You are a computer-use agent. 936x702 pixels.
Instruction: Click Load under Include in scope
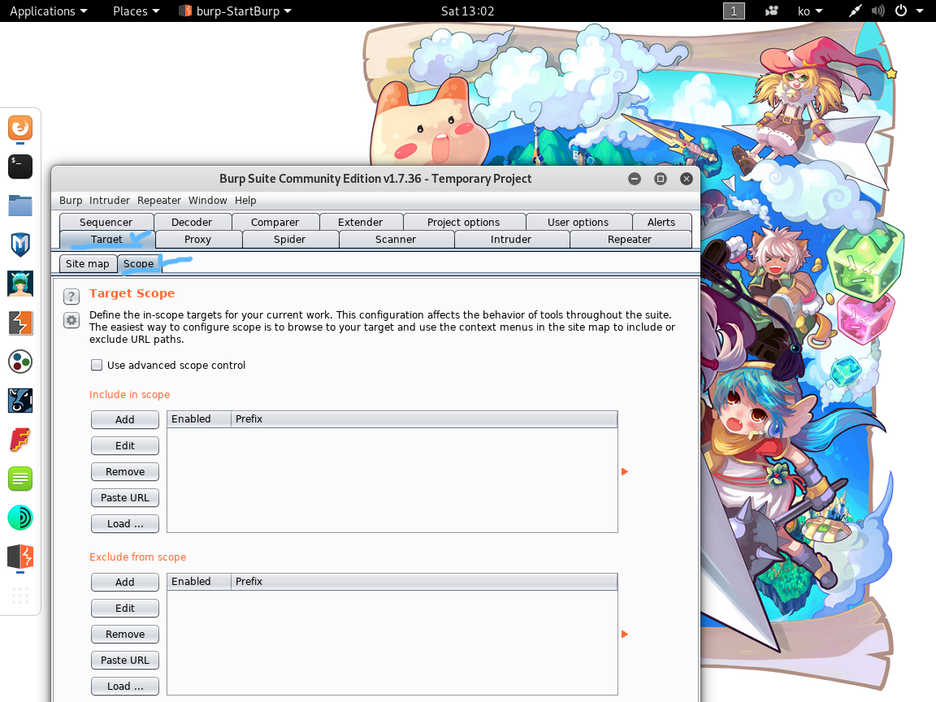(x=125, y=524)
